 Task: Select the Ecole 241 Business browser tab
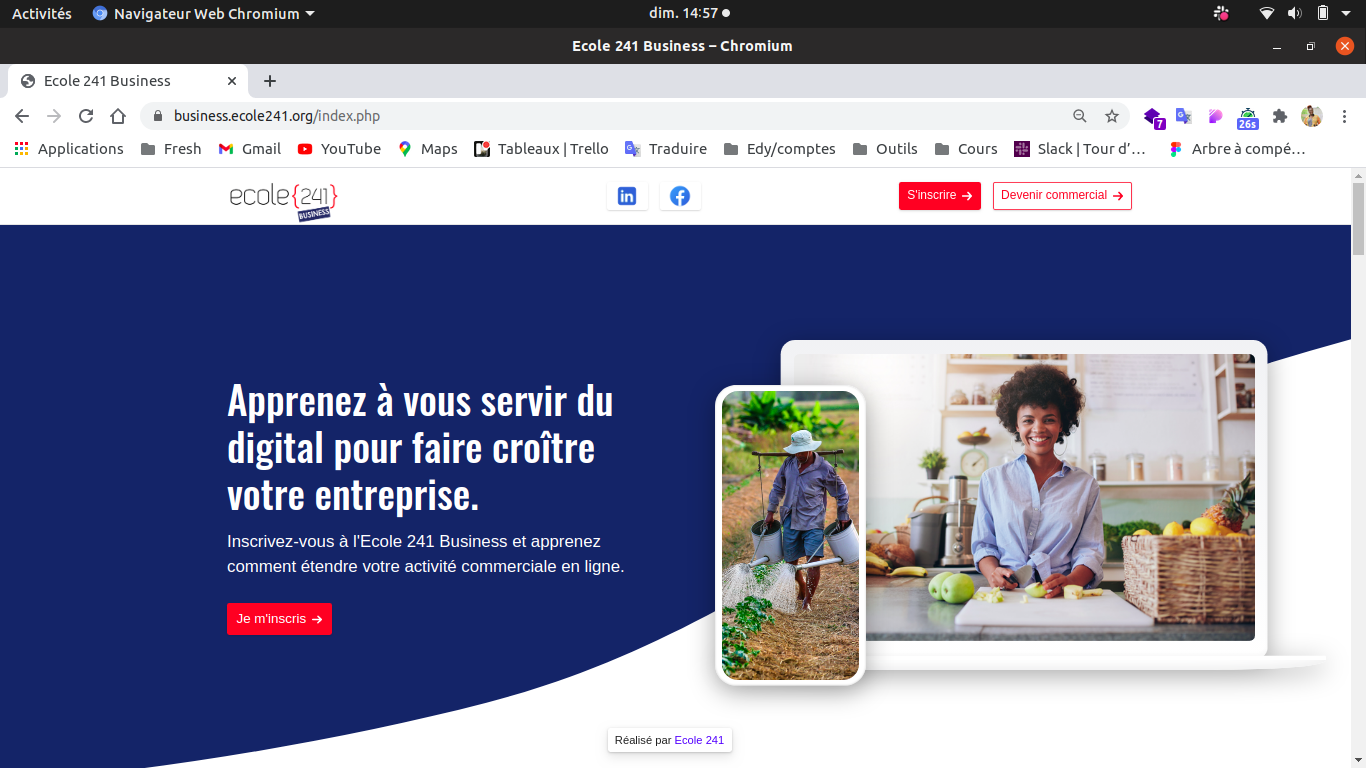point(128,81)
